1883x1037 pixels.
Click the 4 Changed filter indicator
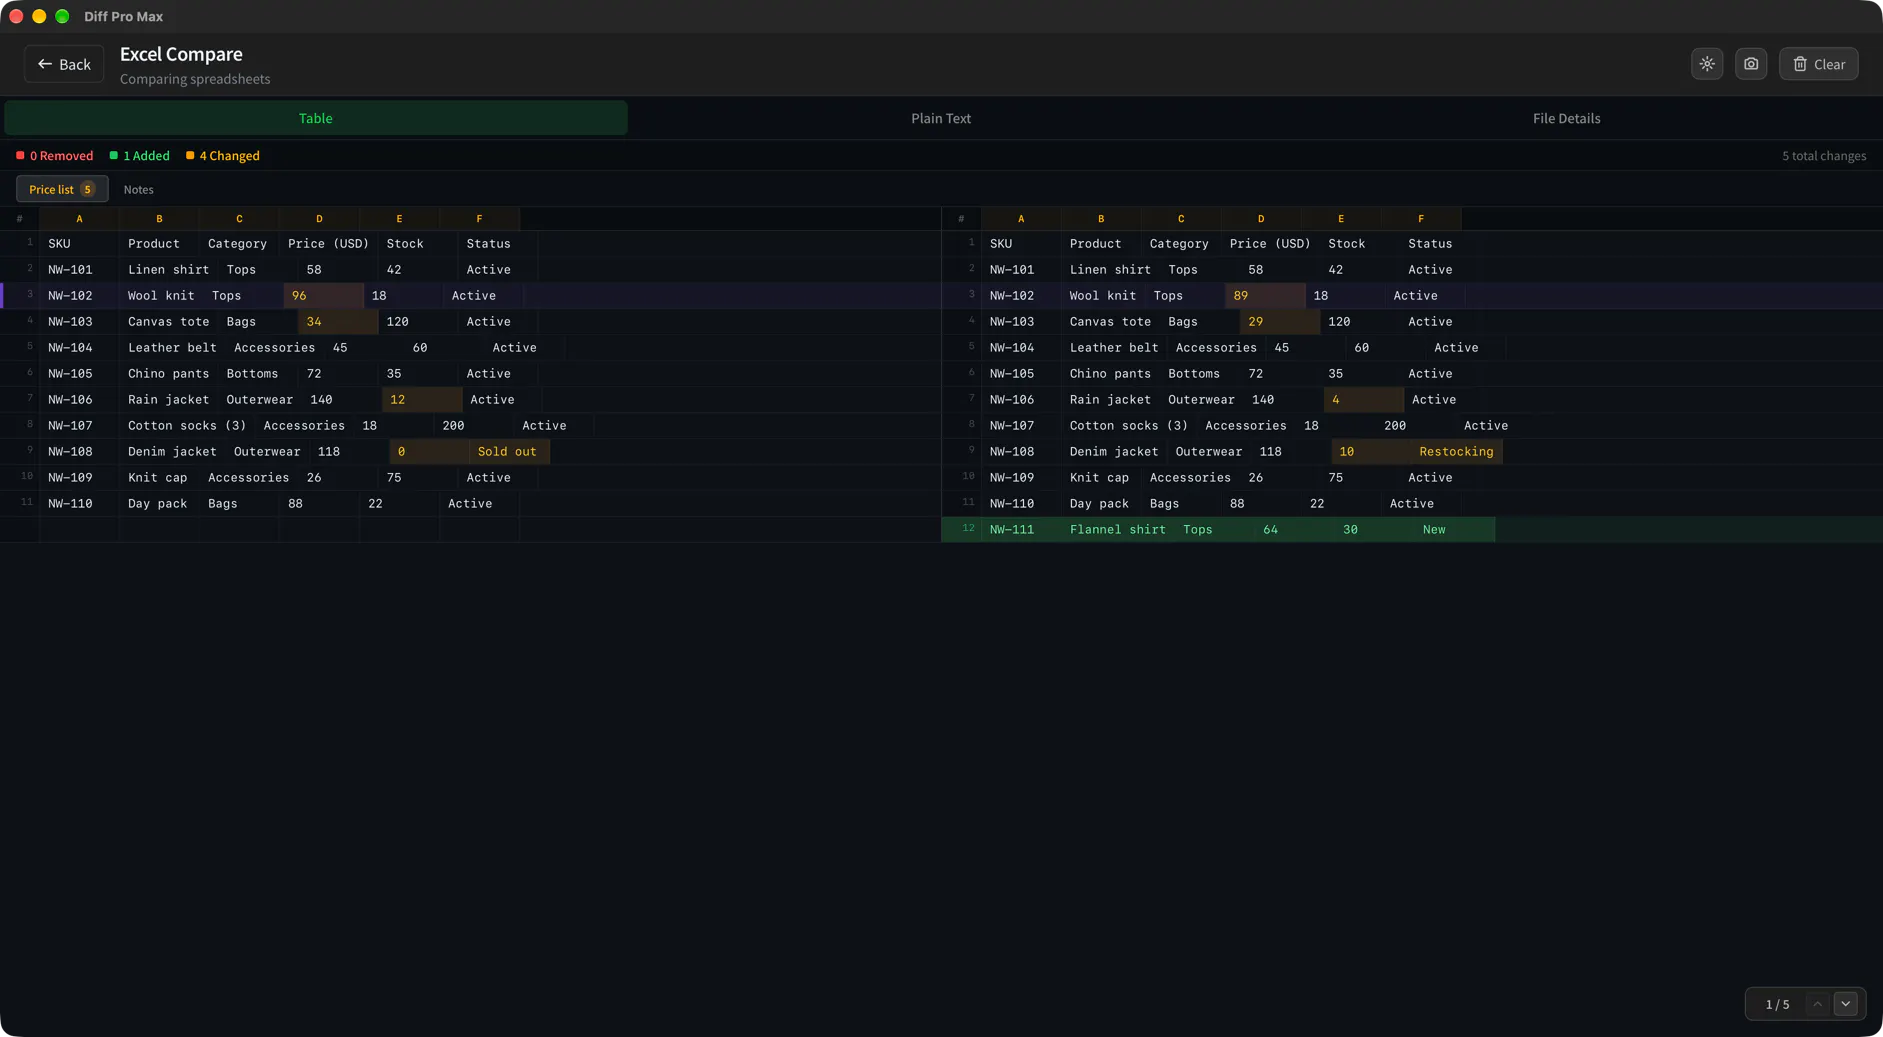tap(223, 156)
